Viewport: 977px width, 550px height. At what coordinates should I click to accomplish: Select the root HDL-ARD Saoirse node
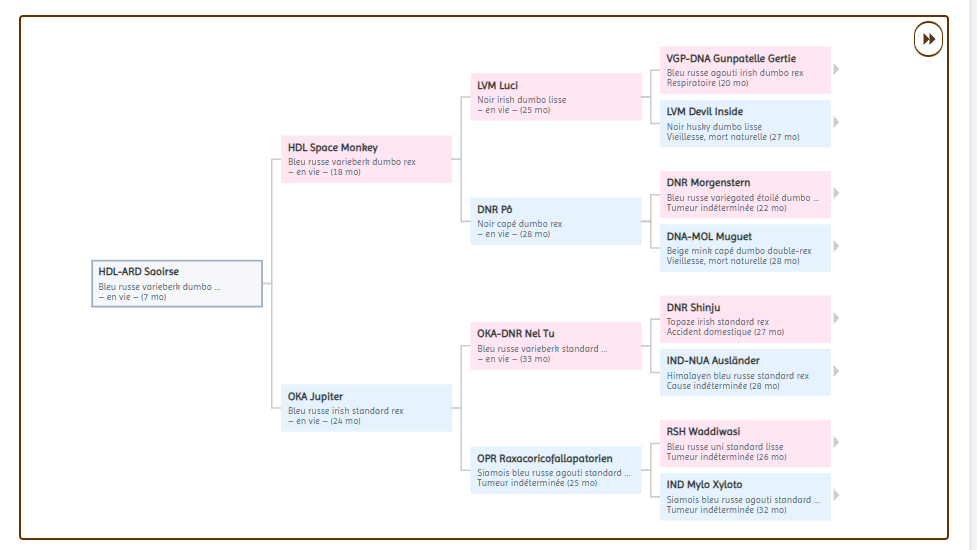177,283
